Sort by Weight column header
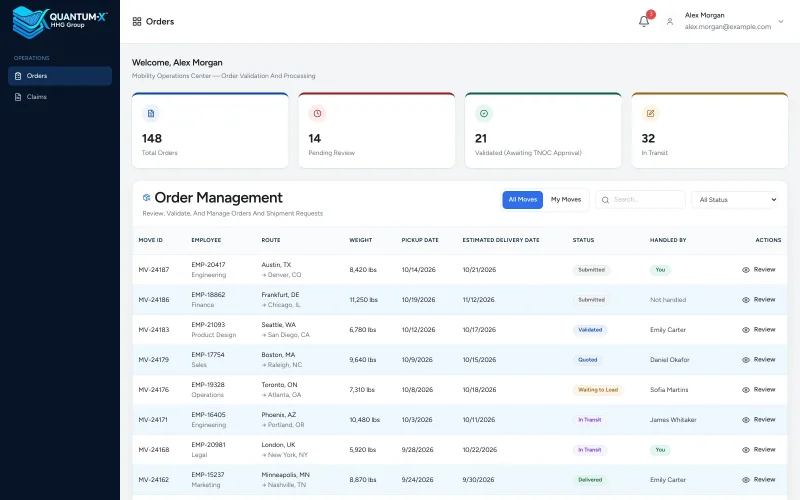 click(x=361, y=240)
